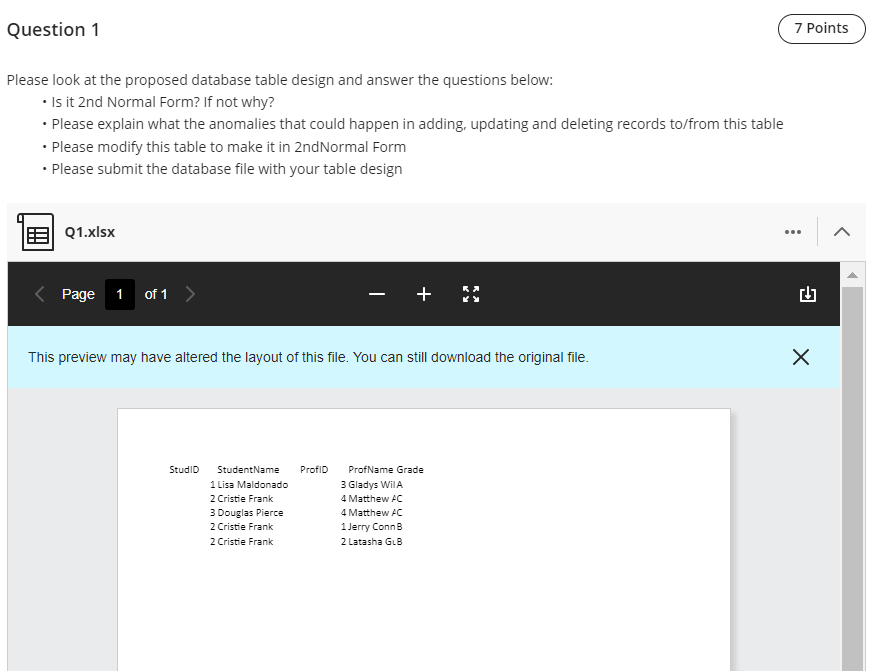Zoom in on the document preview

pos(423,294)
